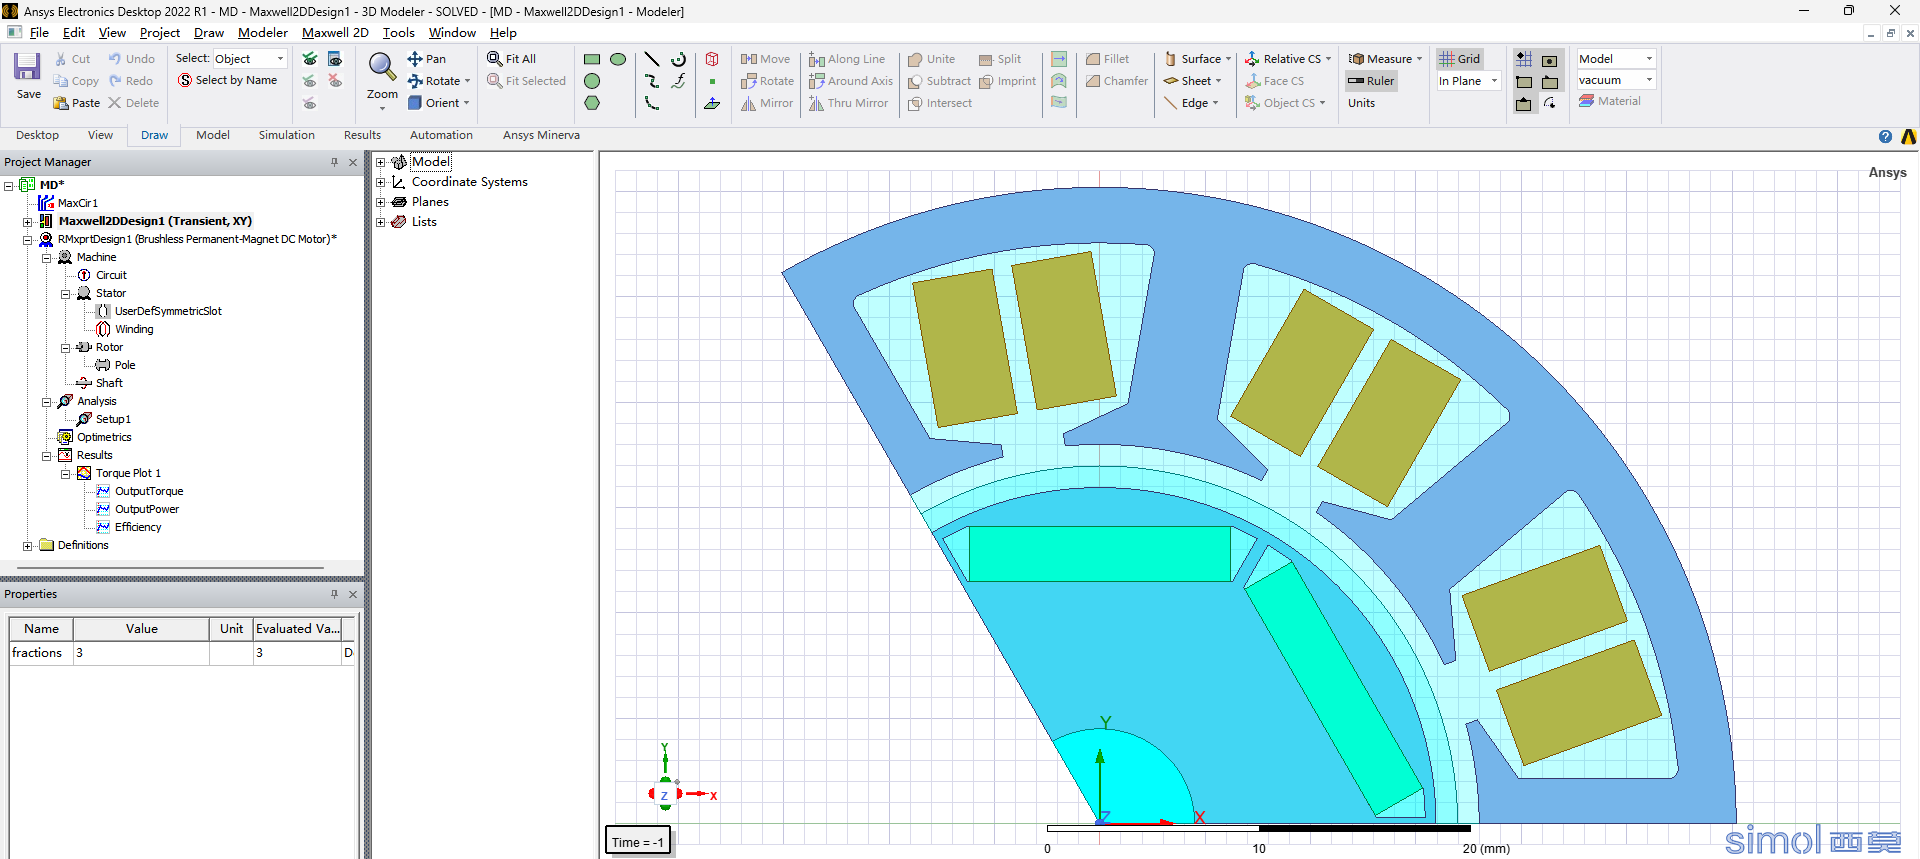Expand Maxwell2DDesign1 in Project Manager
The height and width of the screenshot is (859, 1920).
pyautogui.click(x=28, y=221)
